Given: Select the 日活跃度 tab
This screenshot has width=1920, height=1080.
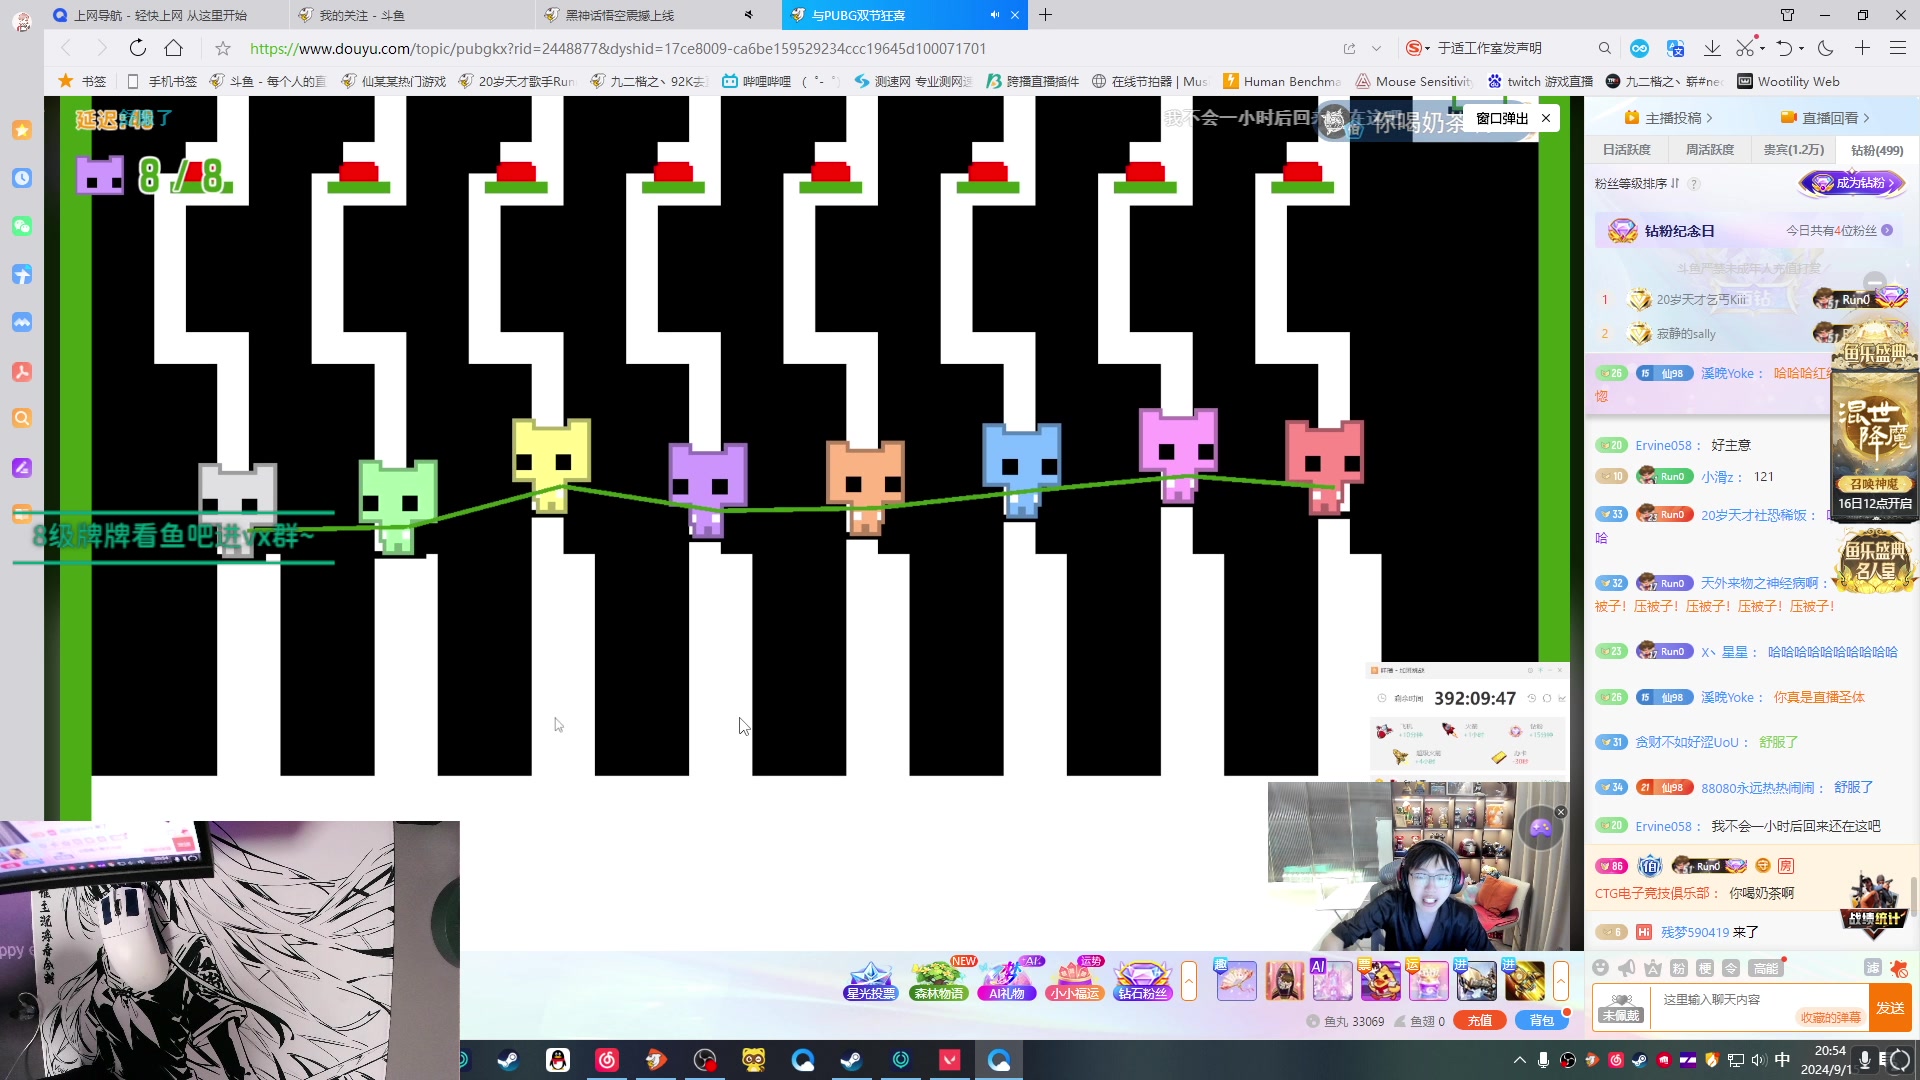Looking at the screenshot, I should click(1627, 150).
